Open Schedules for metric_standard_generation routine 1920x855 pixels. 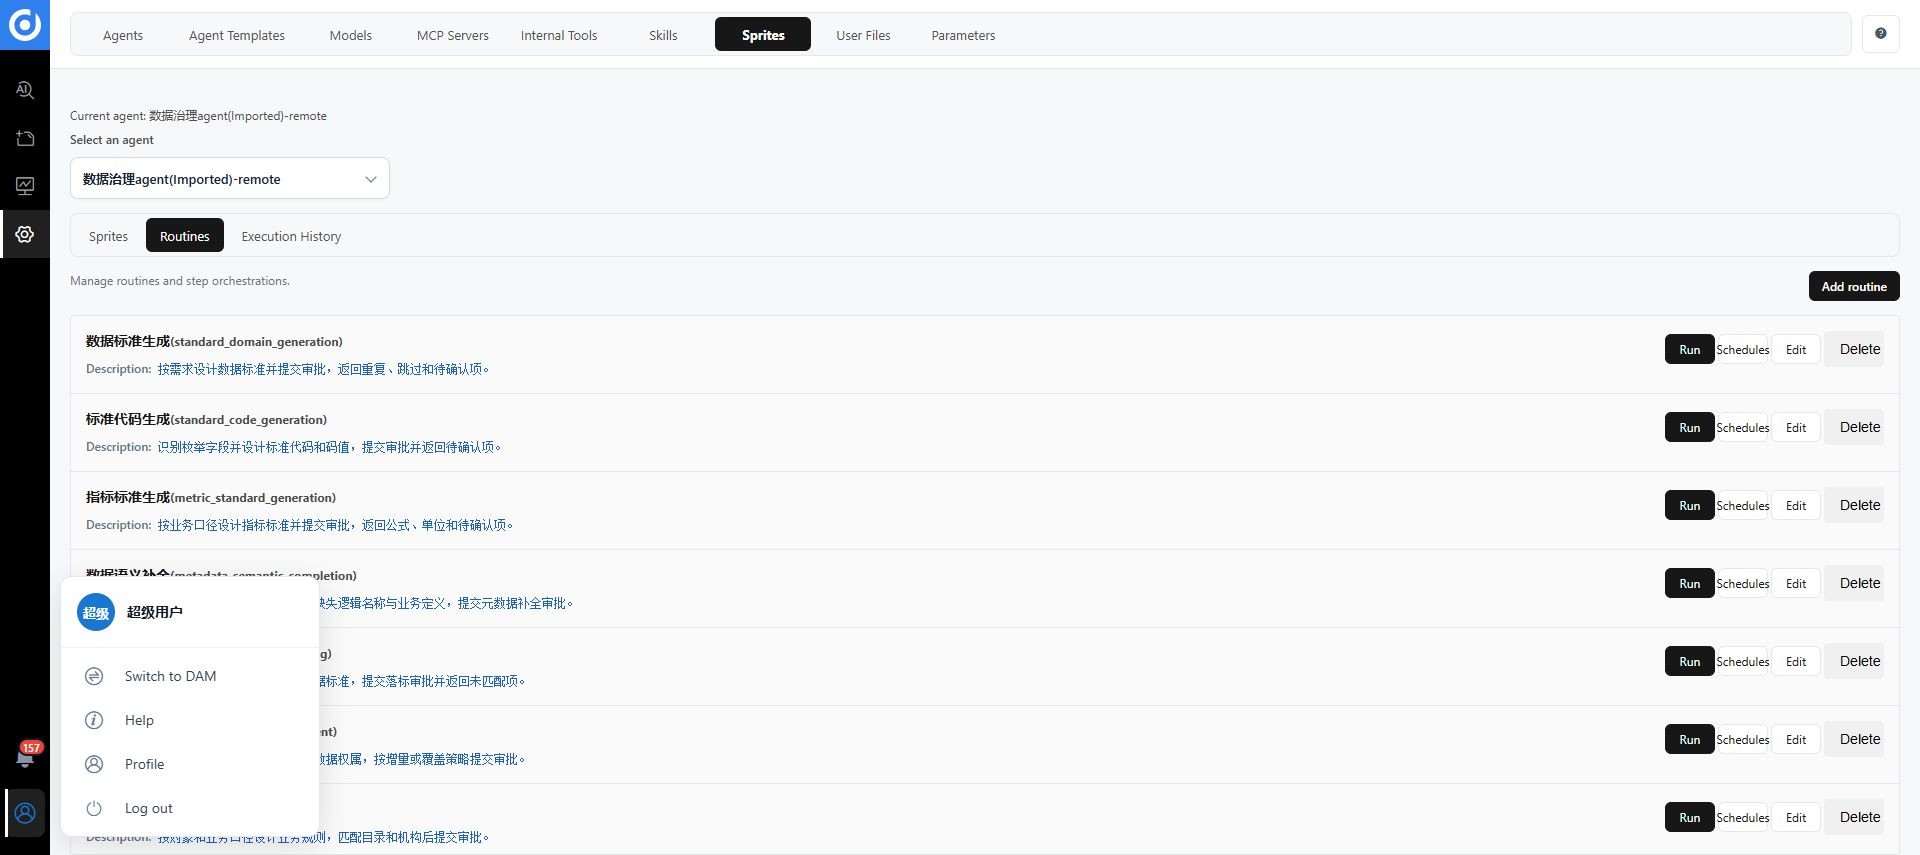[1743, 505]
